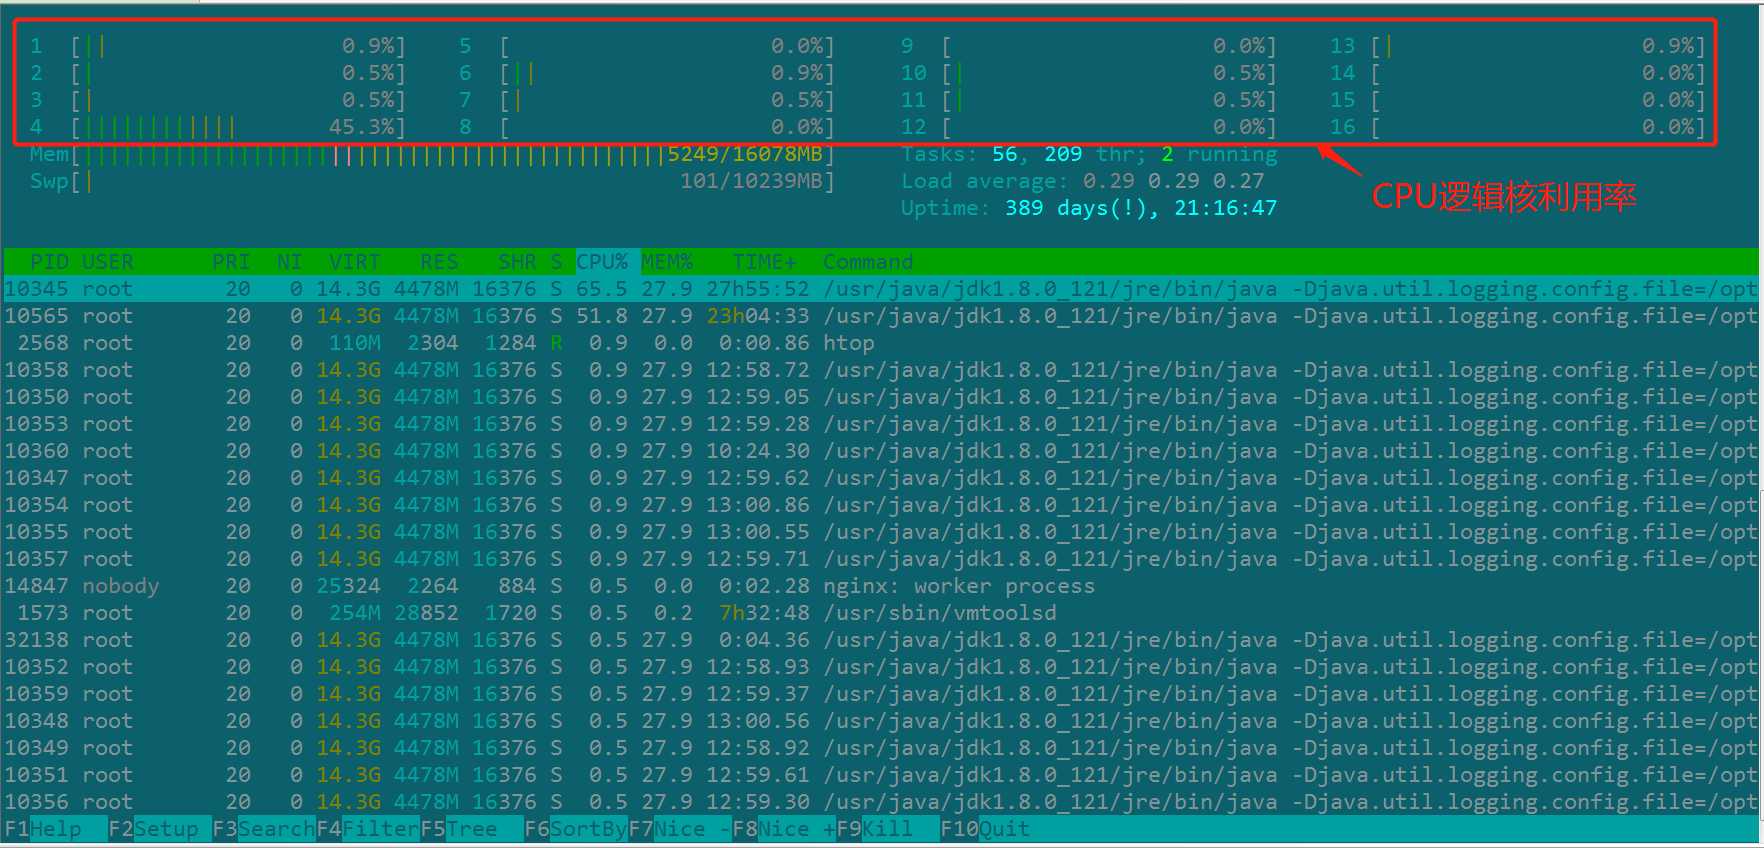1764x848 pixels.
Task: Click CPU 16 meter bar
Action: coord(1517,128)
